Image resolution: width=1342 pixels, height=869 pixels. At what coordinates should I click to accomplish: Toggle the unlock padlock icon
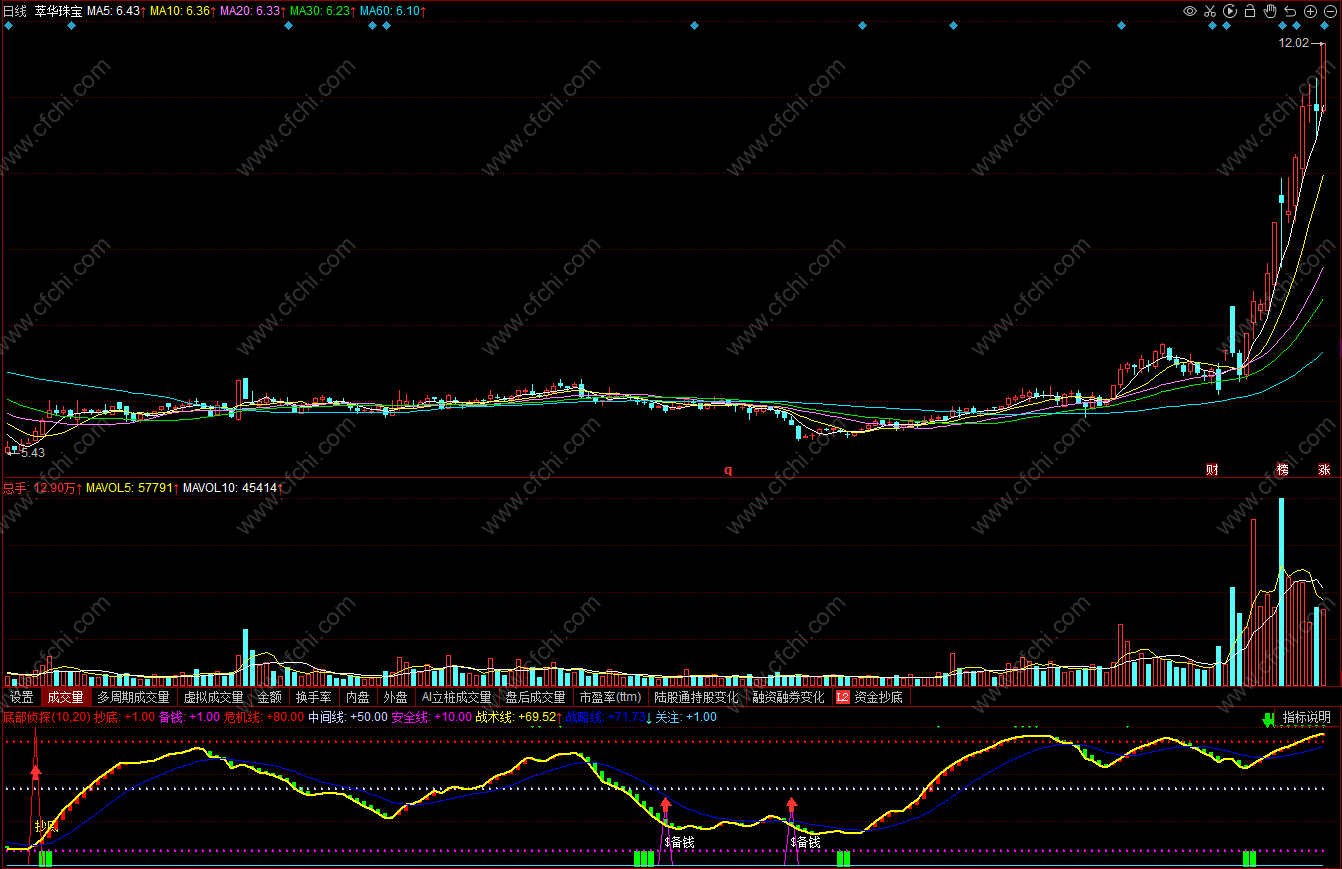tap(1250, 11)
